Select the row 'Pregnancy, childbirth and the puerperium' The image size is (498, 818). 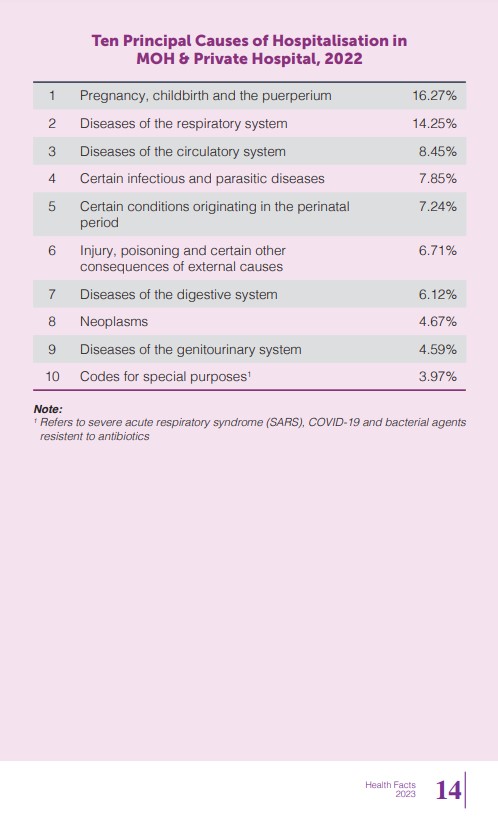(249, 95)
